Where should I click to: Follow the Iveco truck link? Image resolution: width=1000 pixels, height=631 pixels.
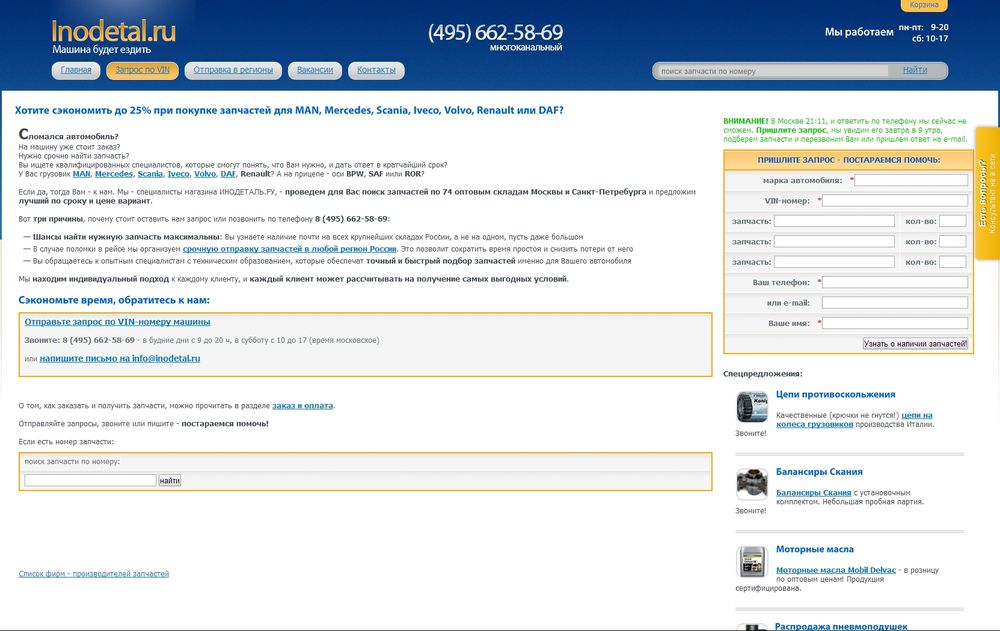179,174
